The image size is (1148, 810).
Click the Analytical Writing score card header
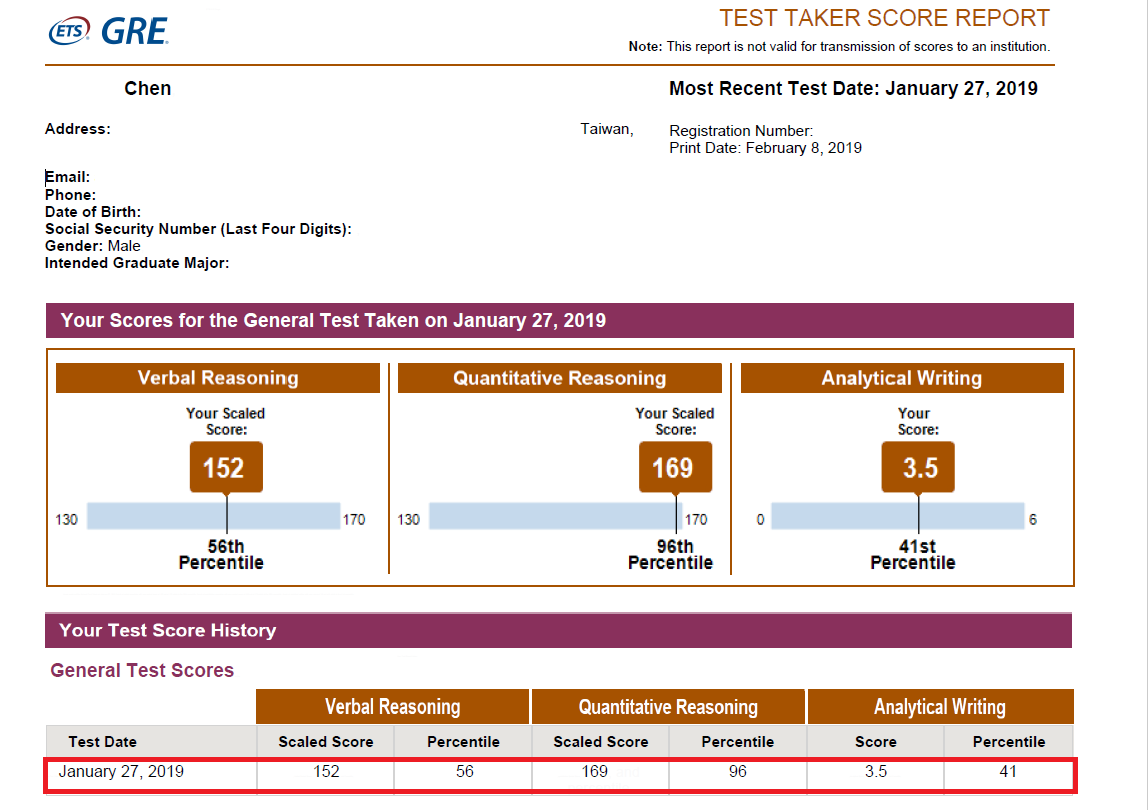(902, 378)
